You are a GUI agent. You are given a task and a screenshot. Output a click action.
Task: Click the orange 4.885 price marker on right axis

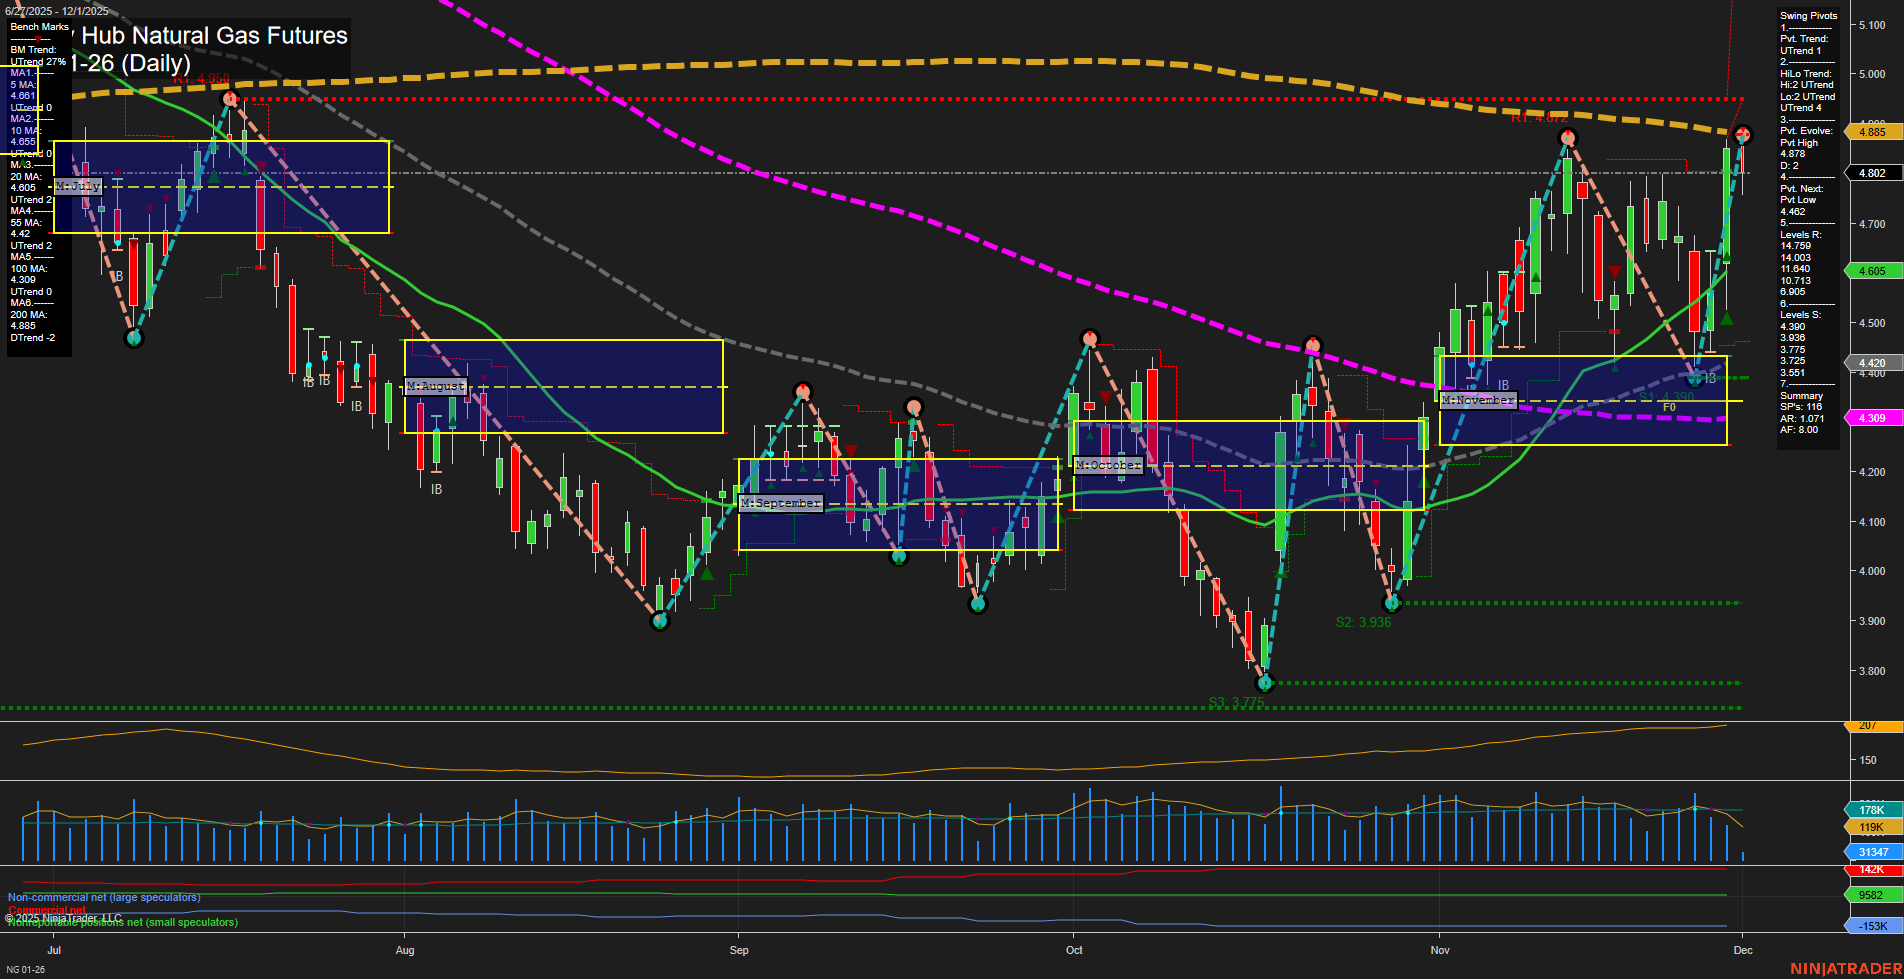pos(1872,131)
